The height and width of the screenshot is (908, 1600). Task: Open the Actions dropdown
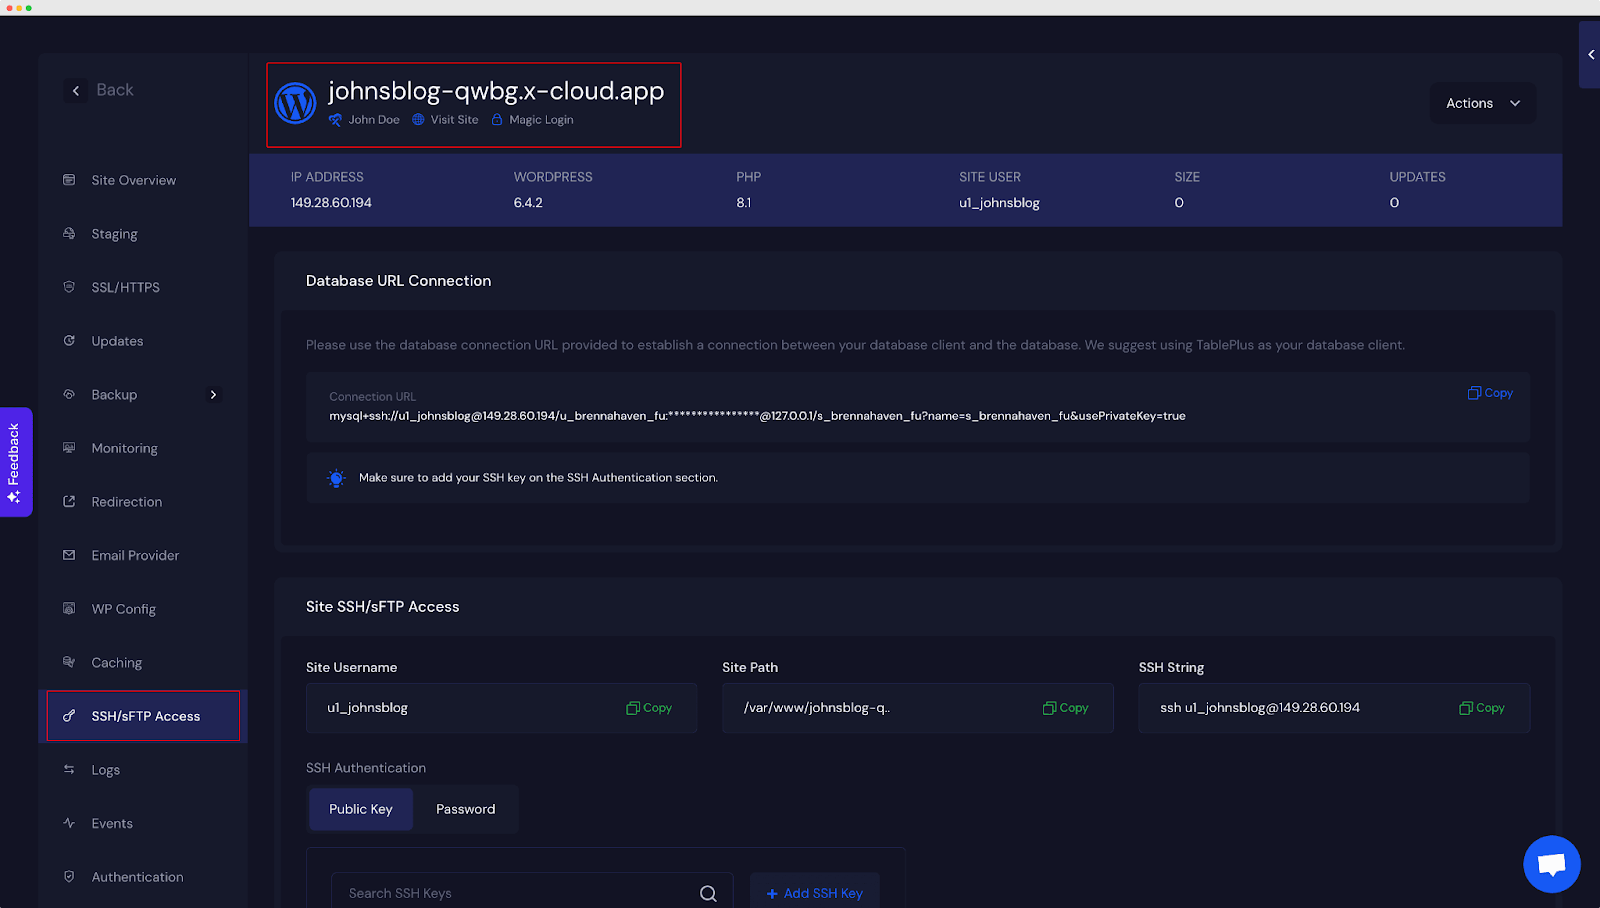point(1482,103)
